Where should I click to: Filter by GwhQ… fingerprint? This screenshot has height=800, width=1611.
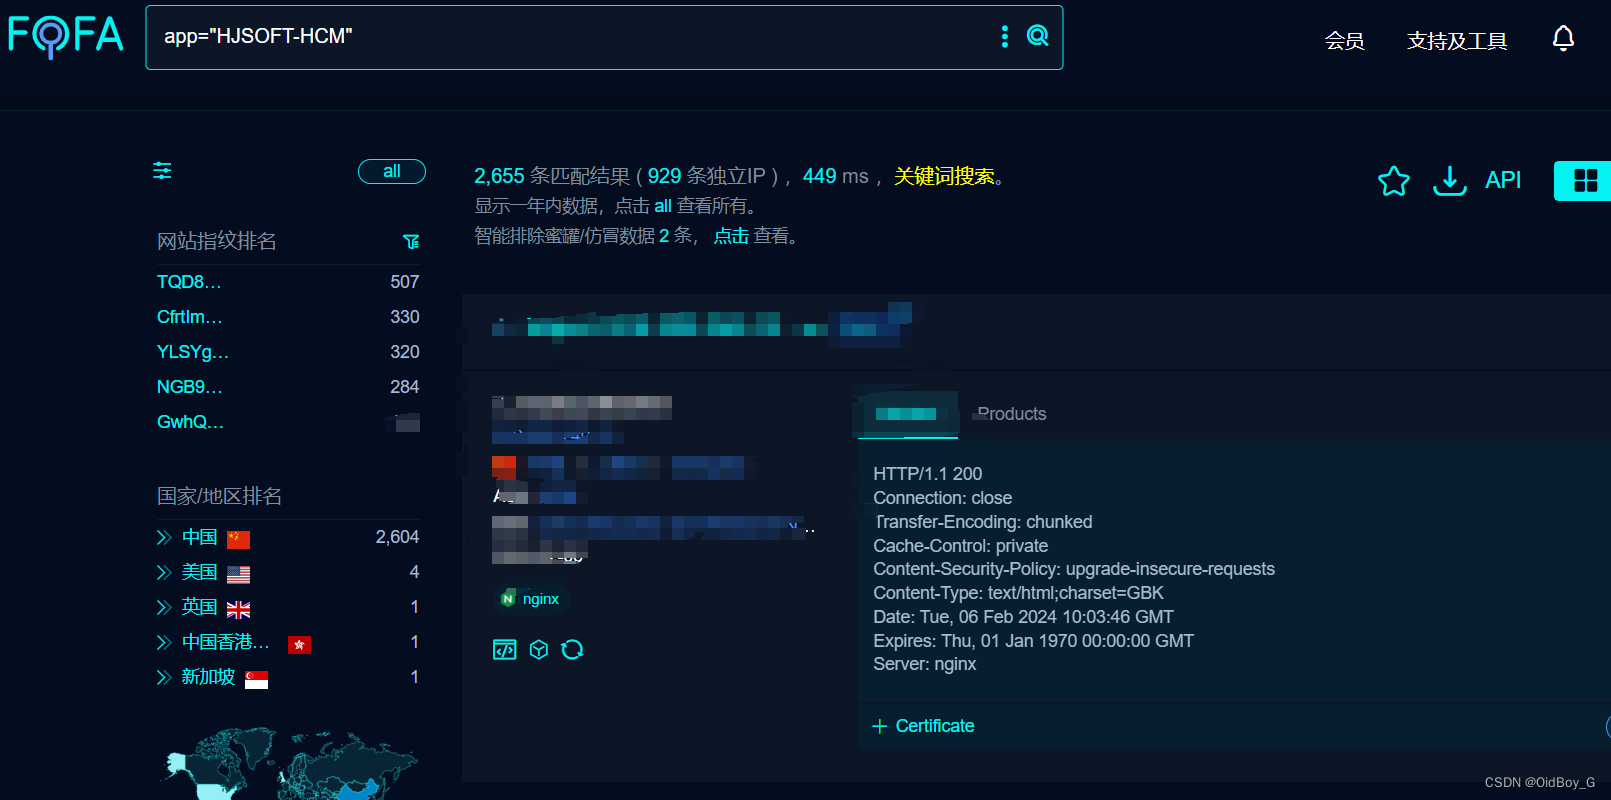pos(190,422)
